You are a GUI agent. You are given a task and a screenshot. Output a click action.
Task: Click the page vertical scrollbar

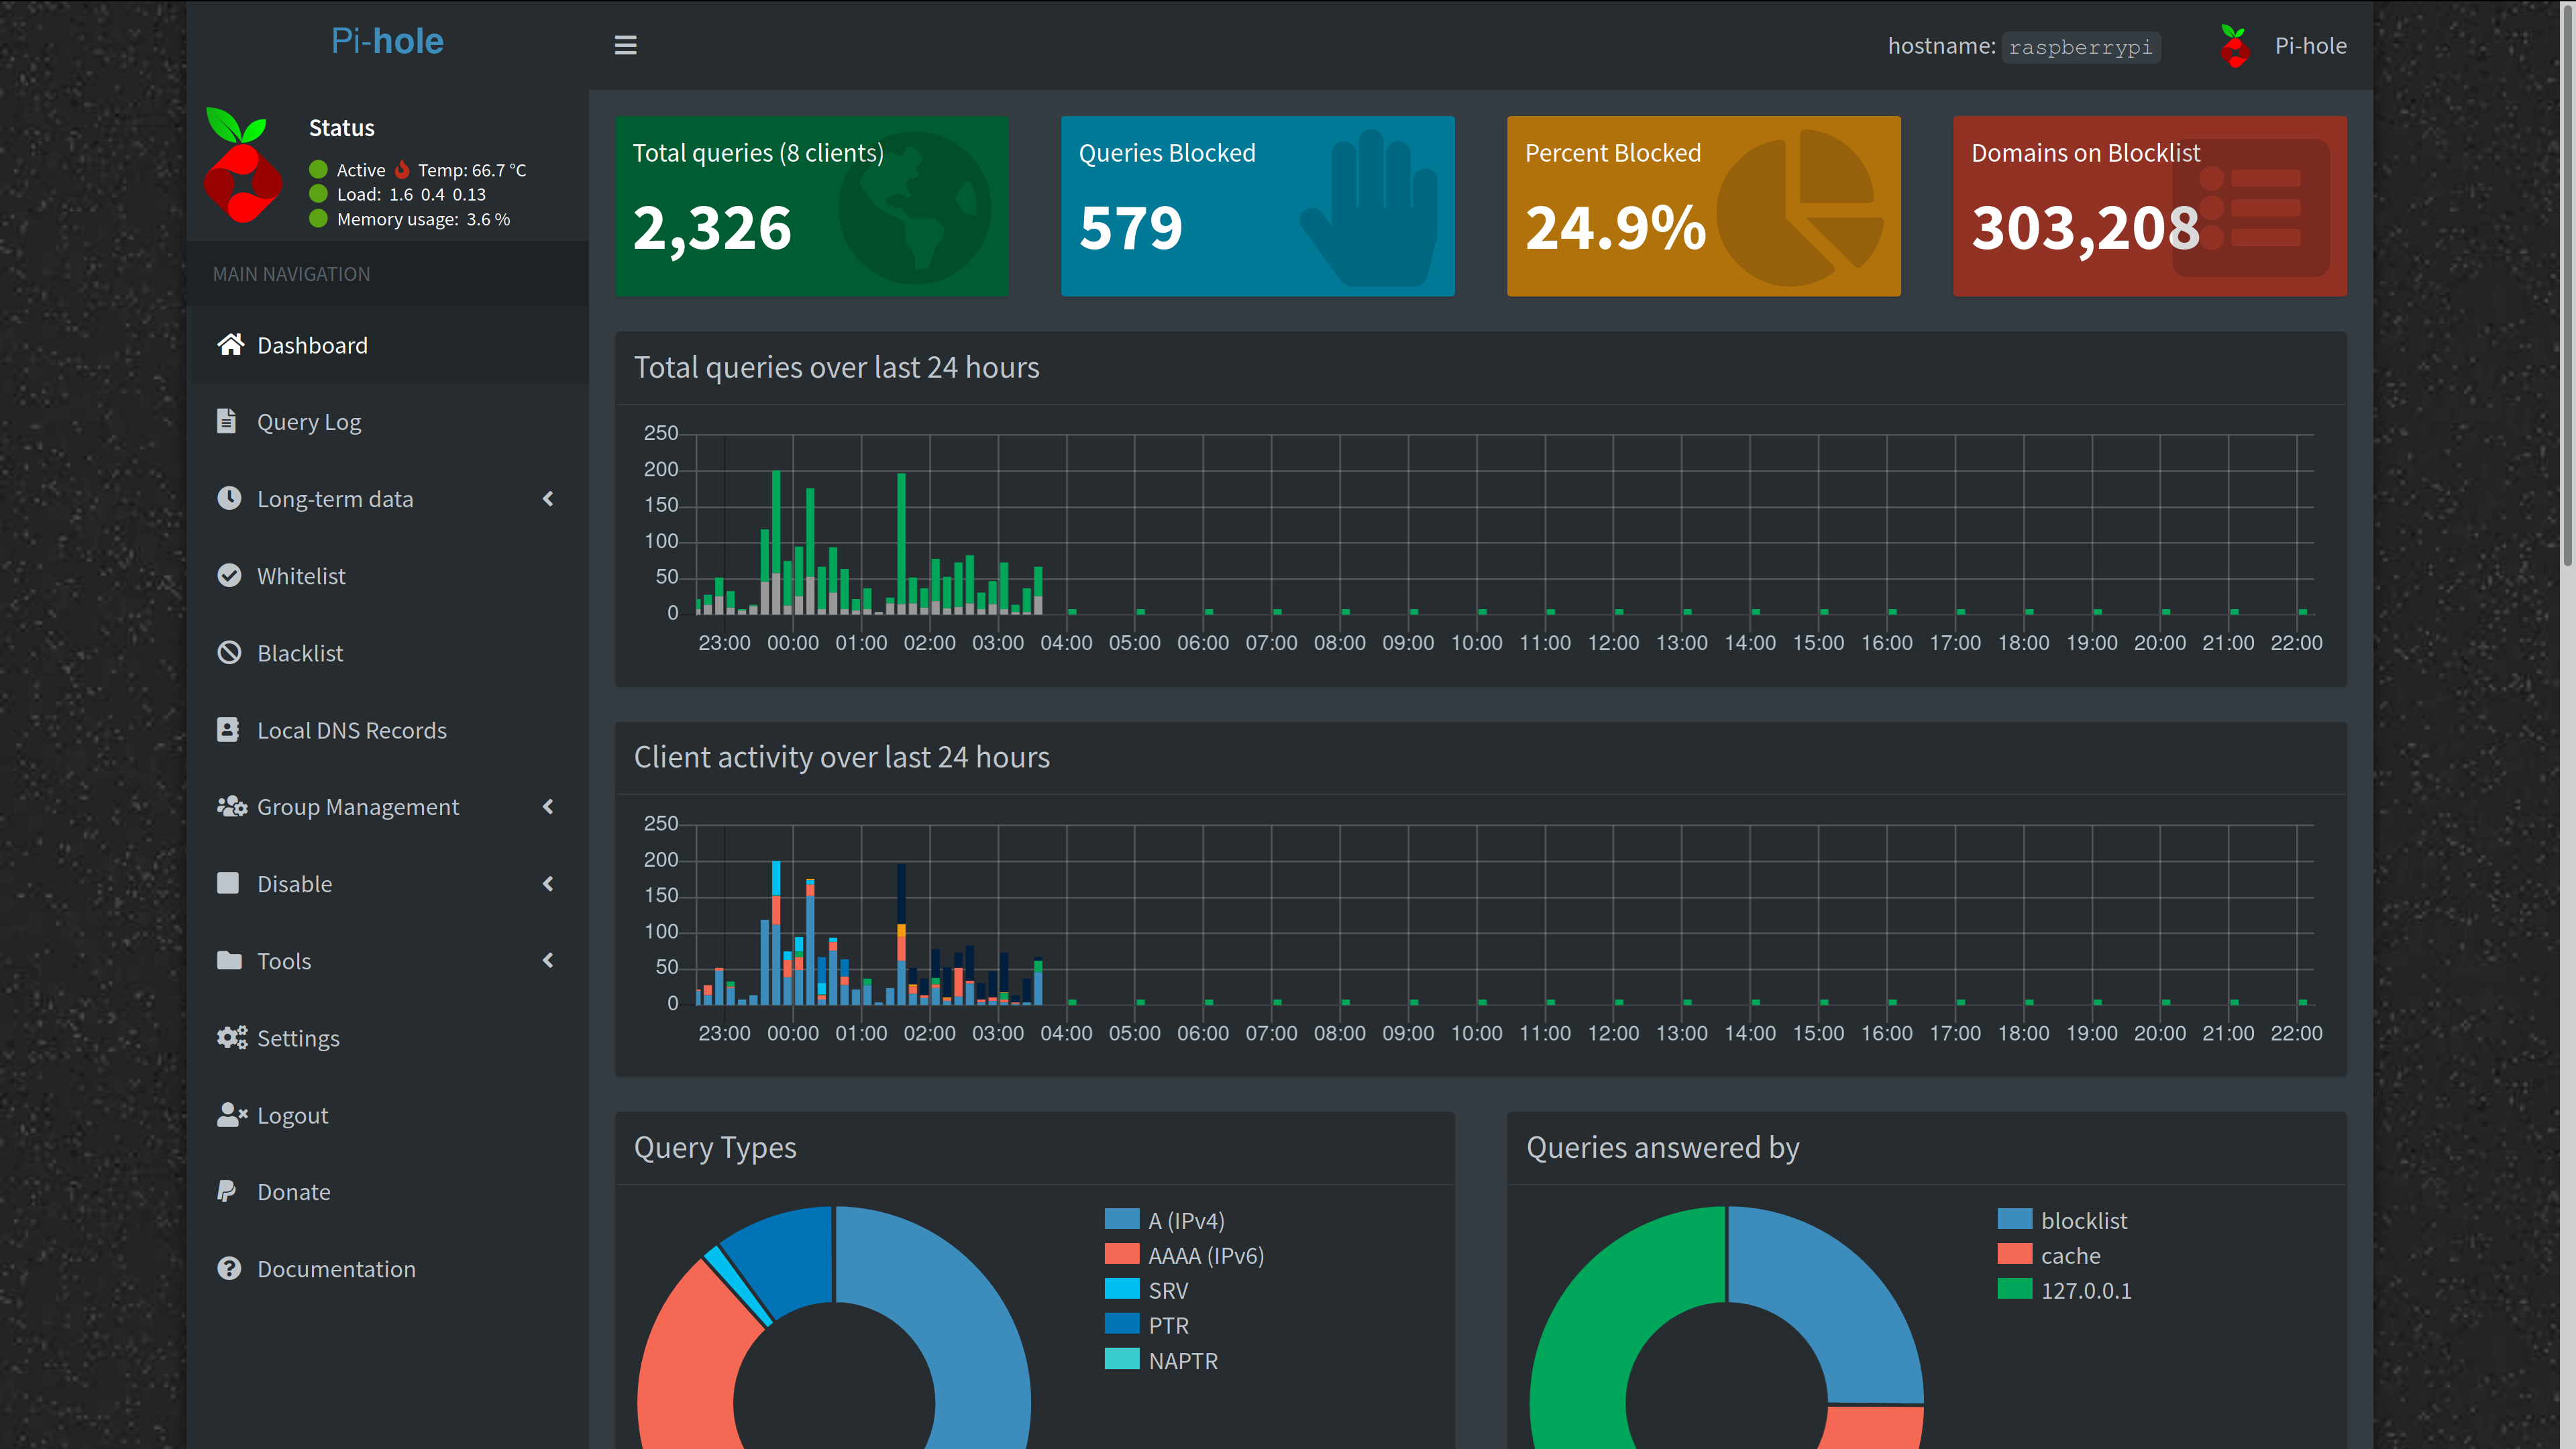2567,285
